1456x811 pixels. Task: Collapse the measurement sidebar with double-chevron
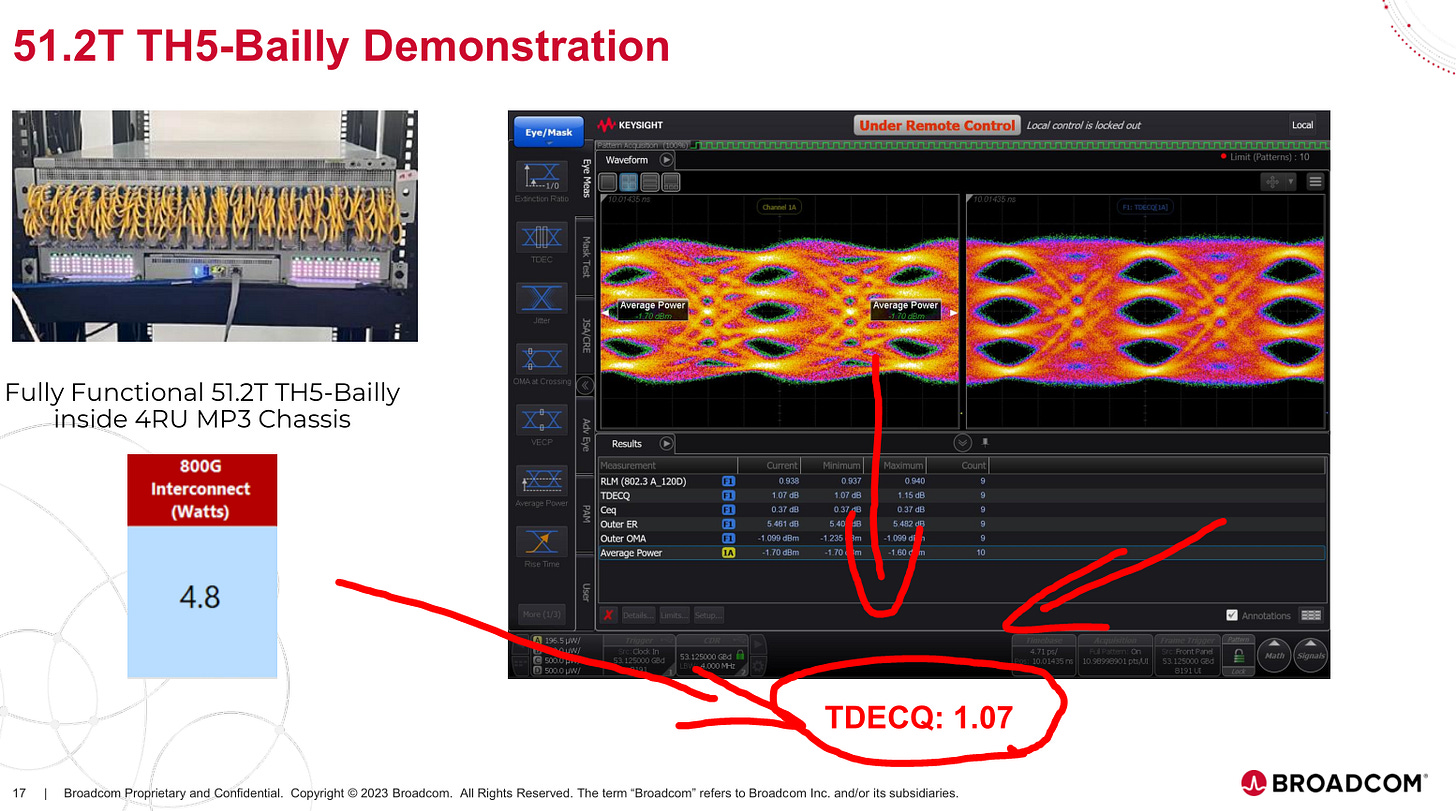click(x=586, y=385)
